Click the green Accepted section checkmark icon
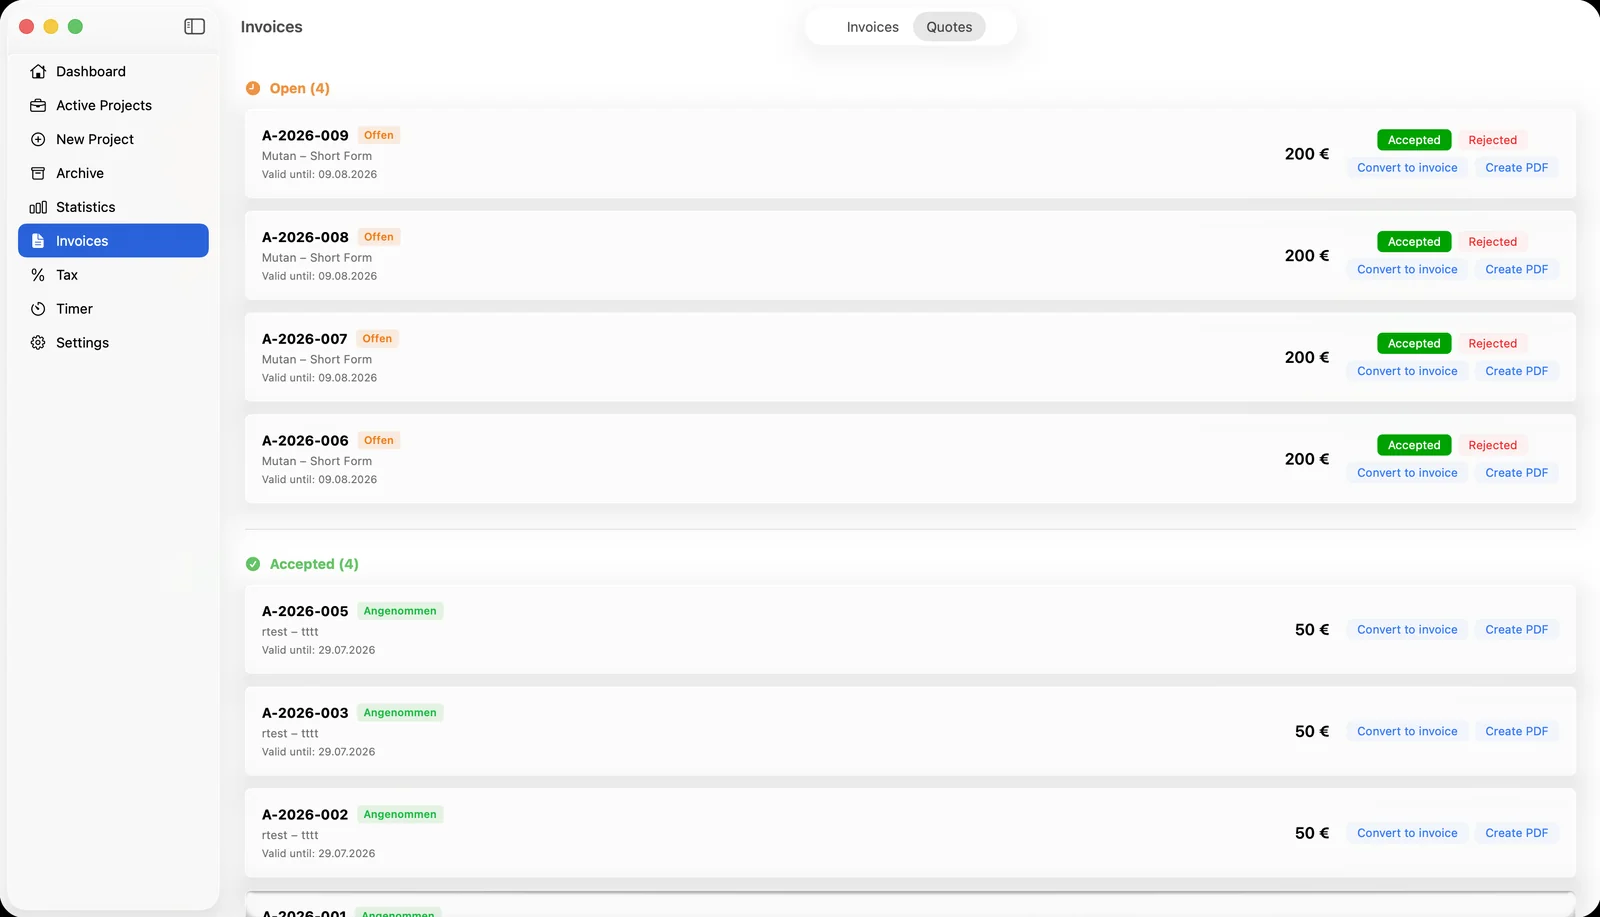 click(253, 564)
